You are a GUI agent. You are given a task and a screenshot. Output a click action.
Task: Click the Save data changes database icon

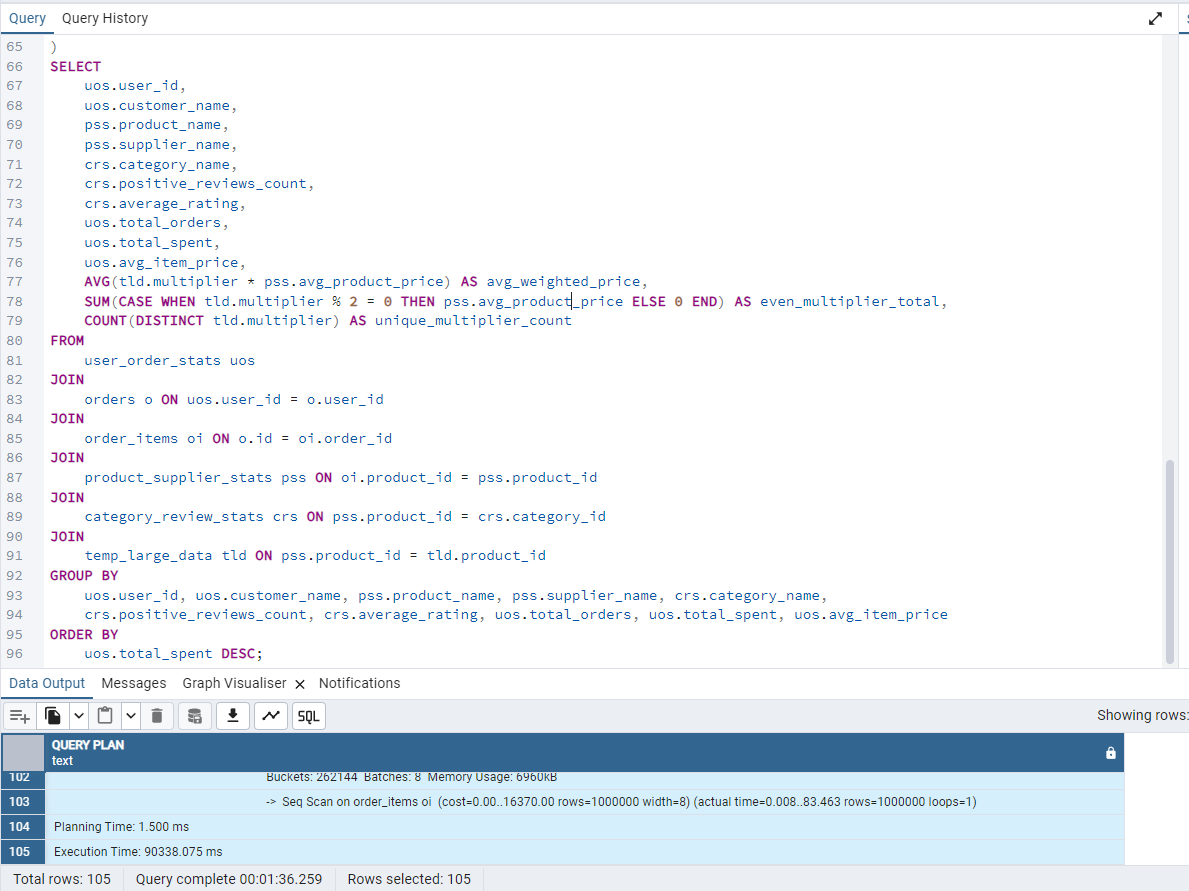[x=195, y=716]
